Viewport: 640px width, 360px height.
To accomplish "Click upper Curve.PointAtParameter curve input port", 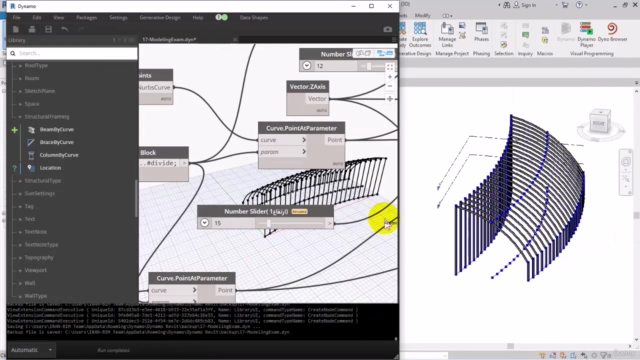I will point(282,140).
